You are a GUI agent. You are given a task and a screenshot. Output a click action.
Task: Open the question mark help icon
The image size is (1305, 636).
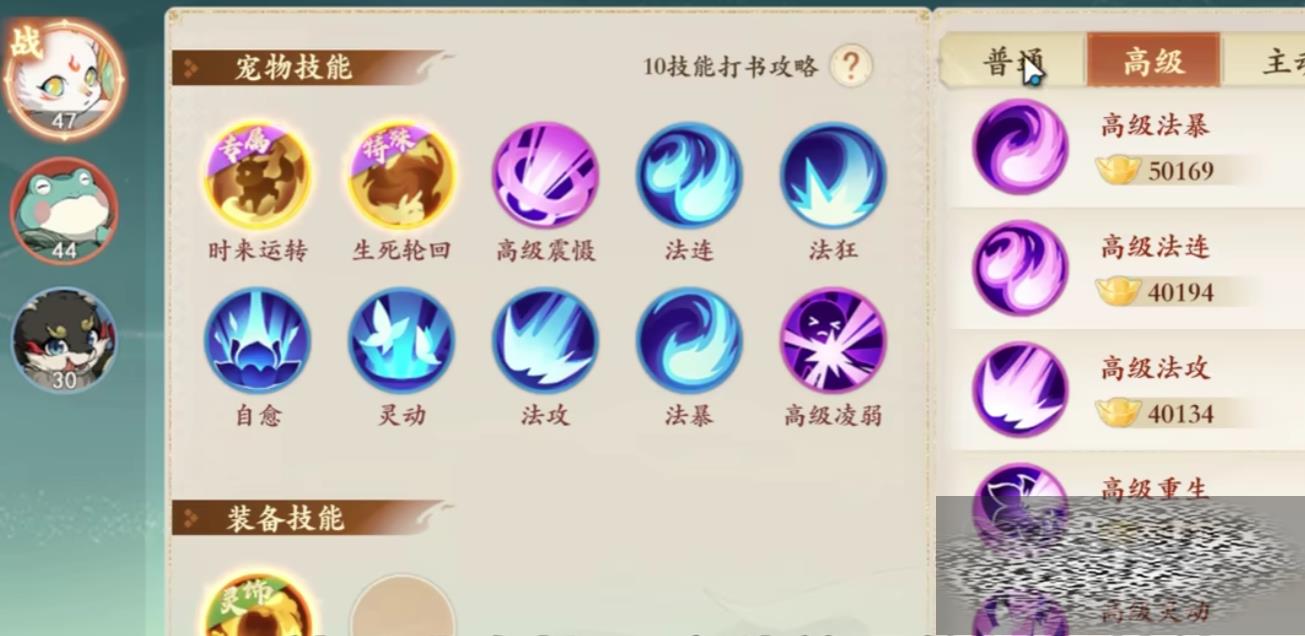coord(851,66)
